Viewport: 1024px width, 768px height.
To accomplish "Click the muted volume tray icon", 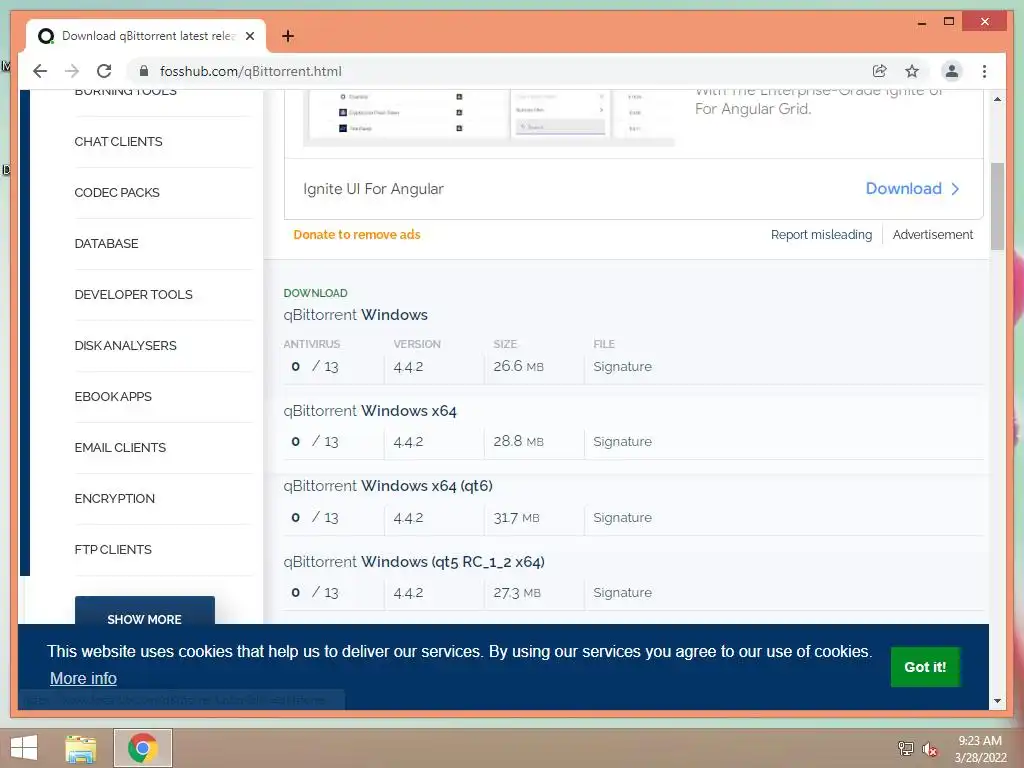I will [x=929, y=749].
